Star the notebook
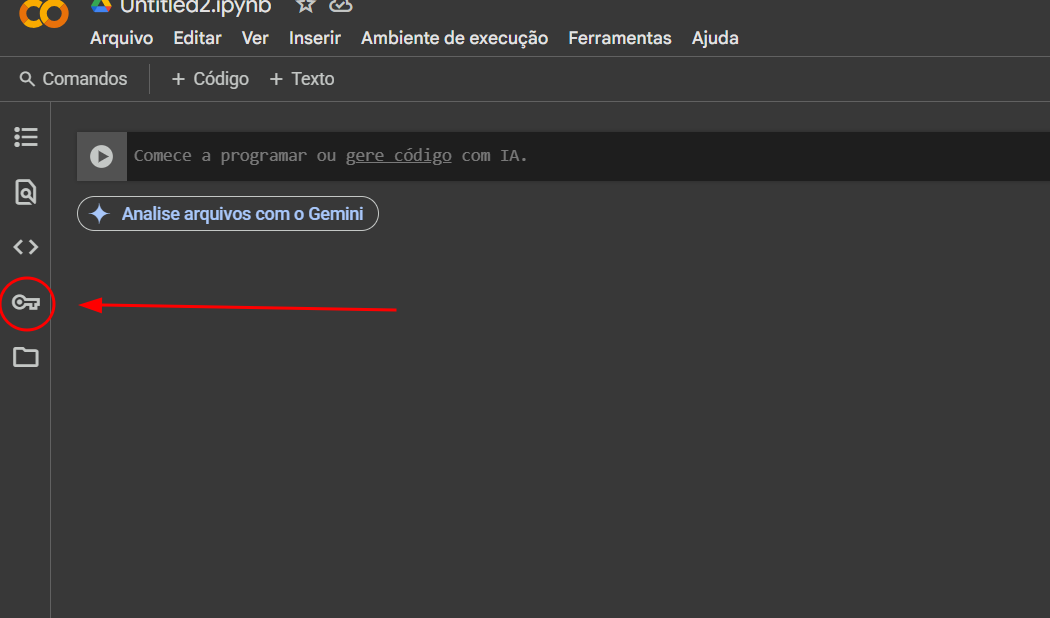This screenshot has height=618, width=1050. 305,6
